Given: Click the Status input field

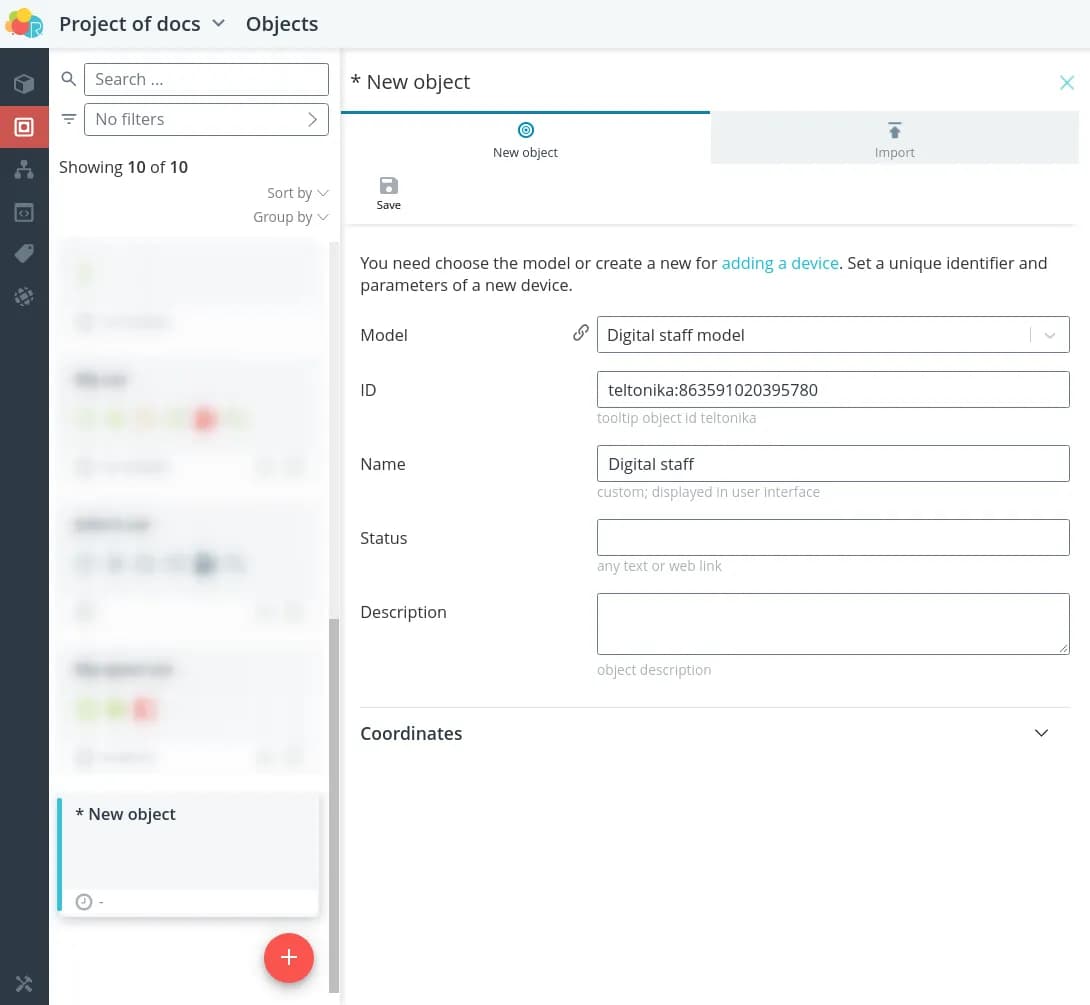Looking at the screenshot, I should (x=833, y=538).
